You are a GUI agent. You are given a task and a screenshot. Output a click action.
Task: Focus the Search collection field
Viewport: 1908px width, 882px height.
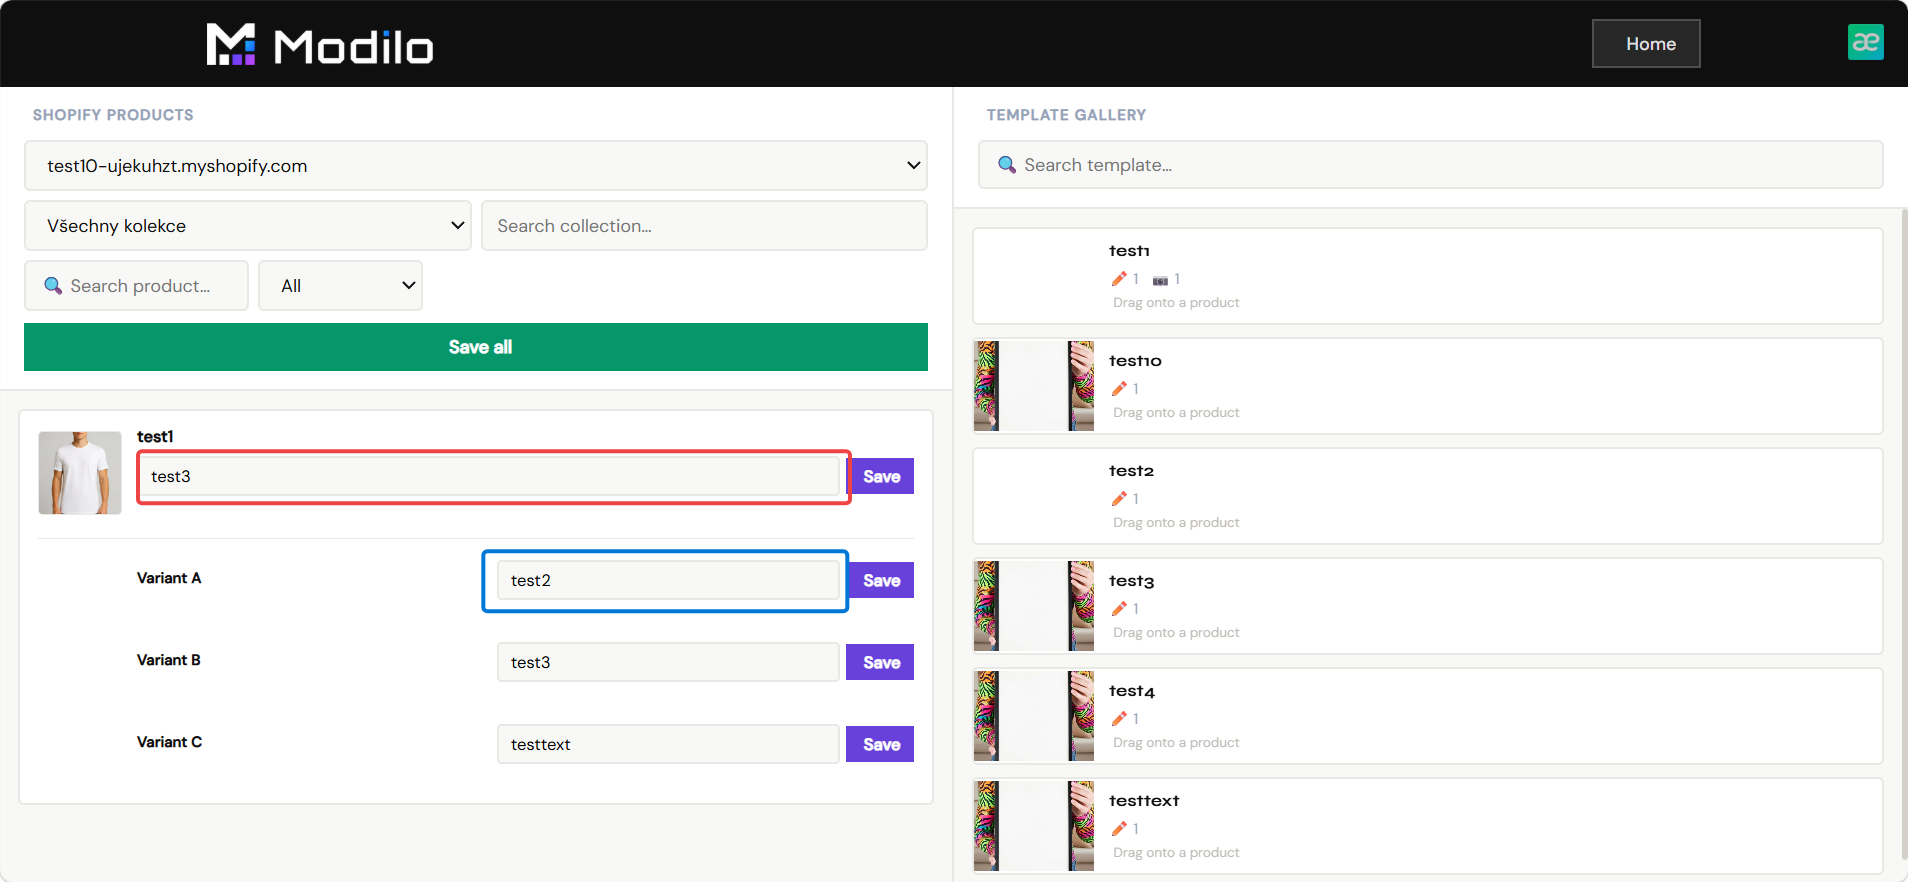tap(704, 226)
